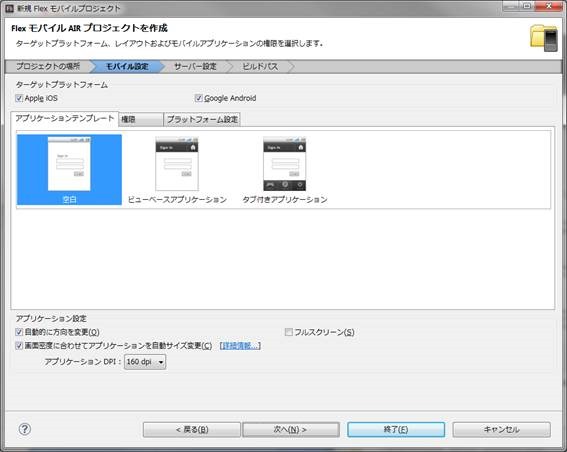
Task: Select the tabbed application template icon
Action: 285,164
